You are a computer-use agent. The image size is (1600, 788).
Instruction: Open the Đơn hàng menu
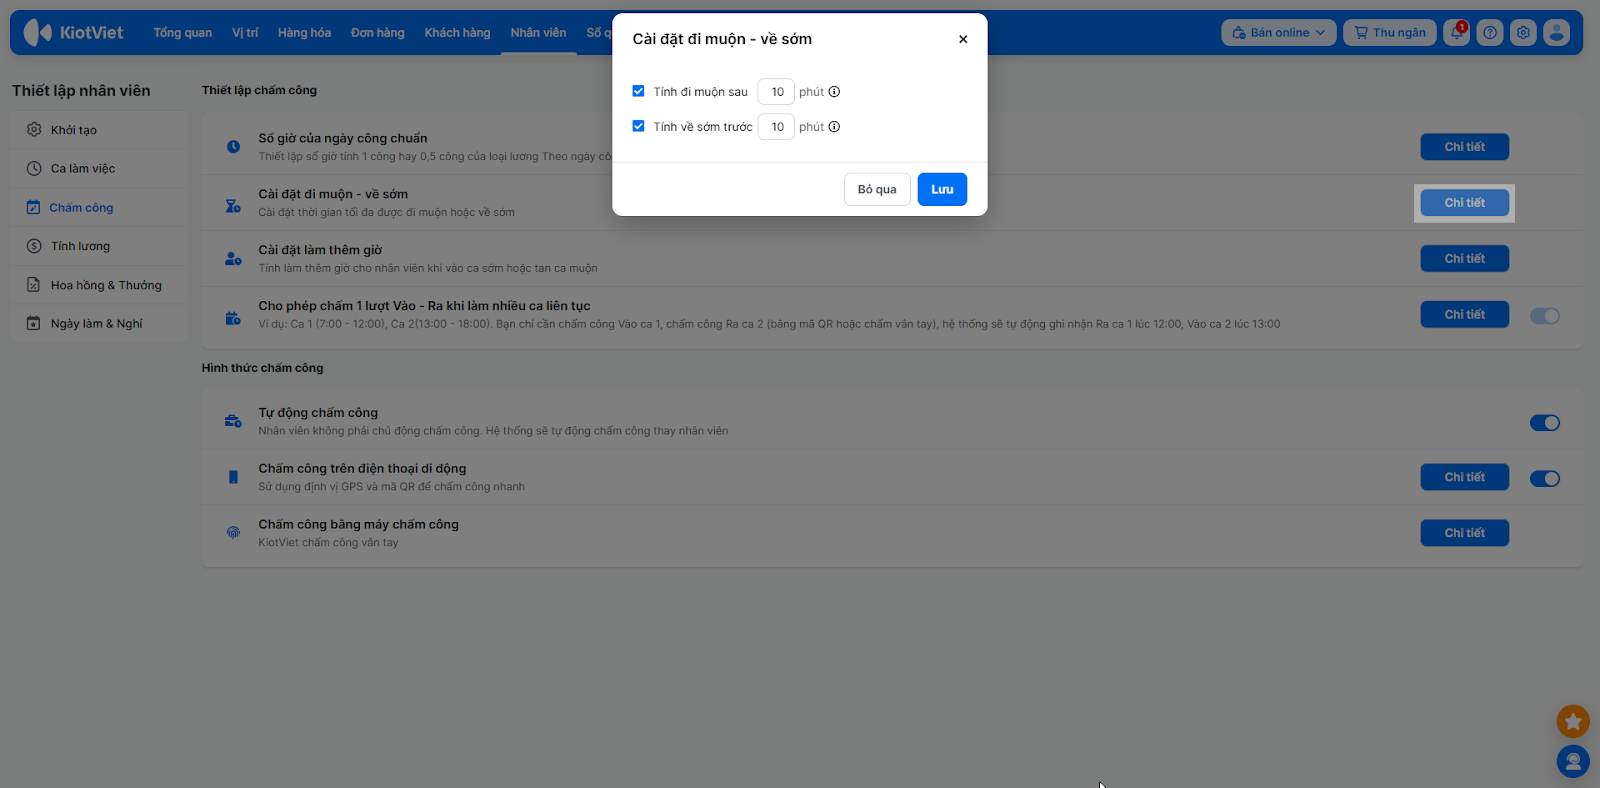[x=378, y=33]
